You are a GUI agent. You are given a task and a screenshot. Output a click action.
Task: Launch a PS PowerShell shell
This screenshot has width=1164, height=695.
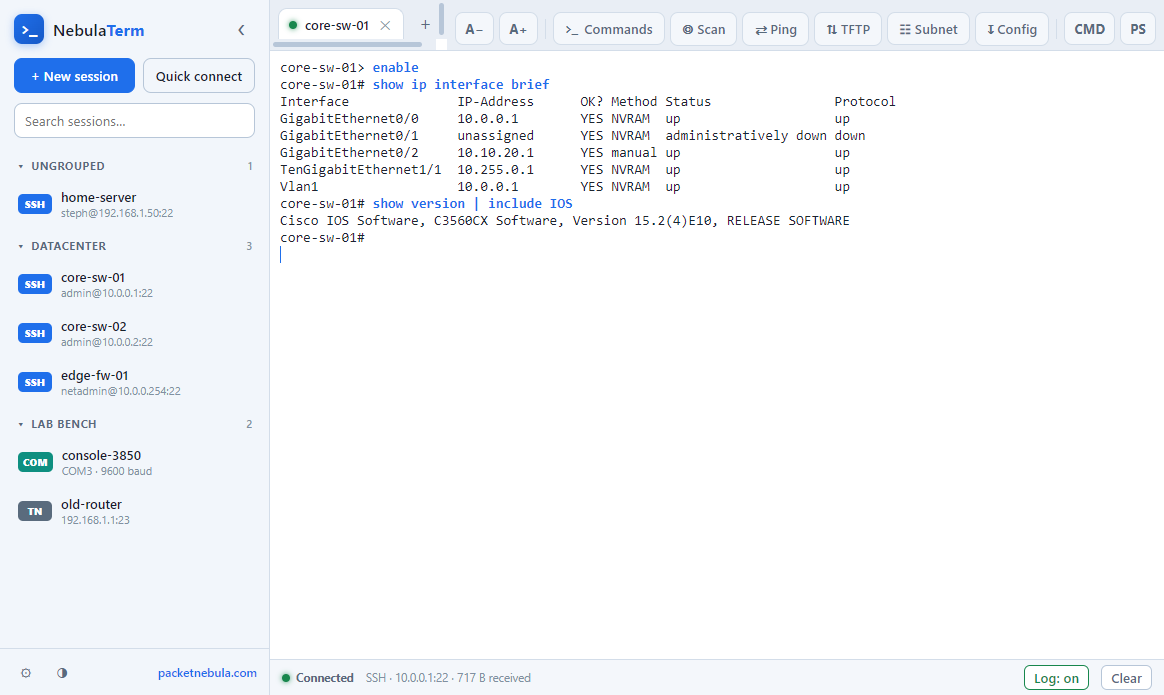1138,29
